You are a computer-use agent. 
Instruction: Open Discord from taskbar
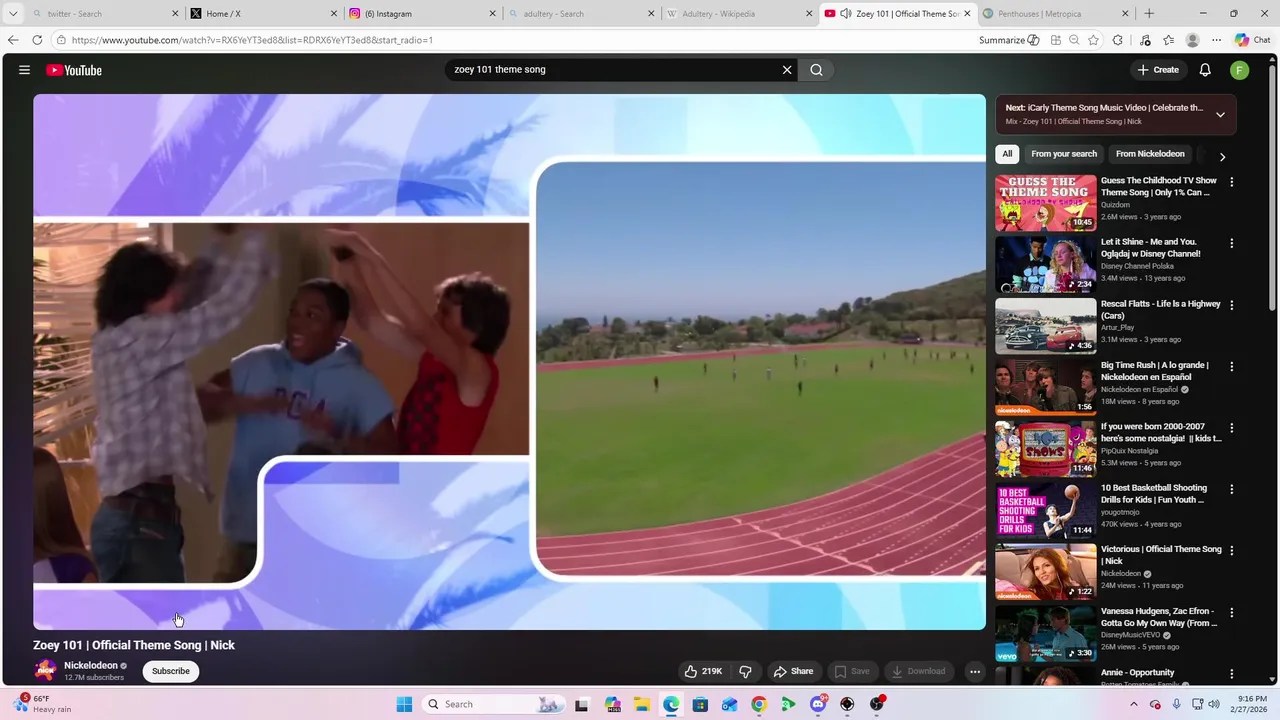tap(818, 704)
